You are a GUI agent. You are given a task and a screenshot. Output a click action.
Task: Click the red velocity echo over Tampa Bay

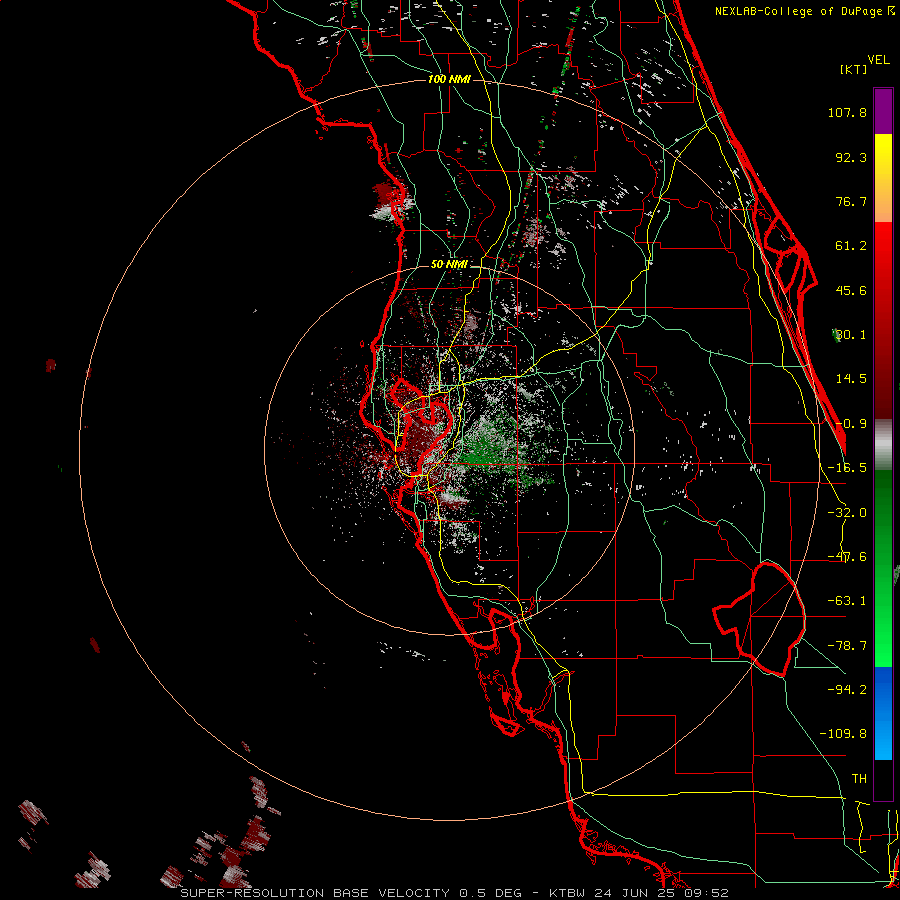(x=424, y=436)
